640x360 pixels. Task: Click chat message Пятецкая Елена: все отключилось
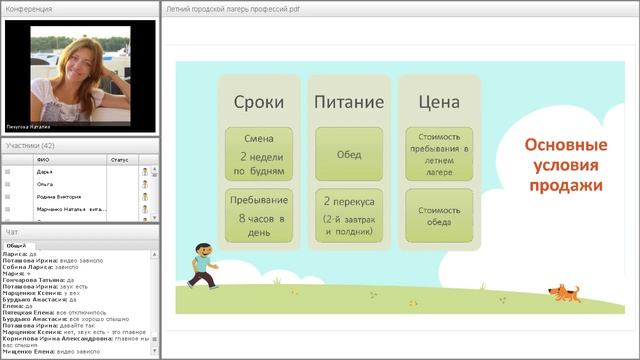coord(54,312)
